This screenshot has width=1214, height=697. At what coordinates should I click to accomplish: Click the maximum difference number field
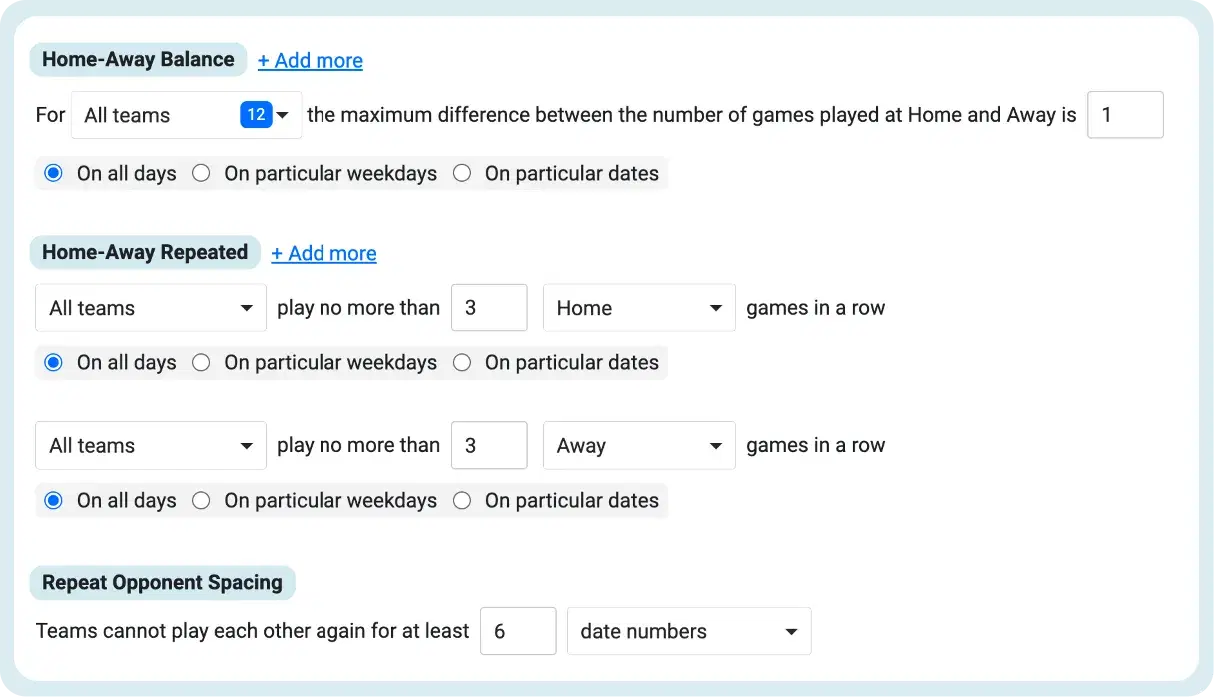point(1125,115)
